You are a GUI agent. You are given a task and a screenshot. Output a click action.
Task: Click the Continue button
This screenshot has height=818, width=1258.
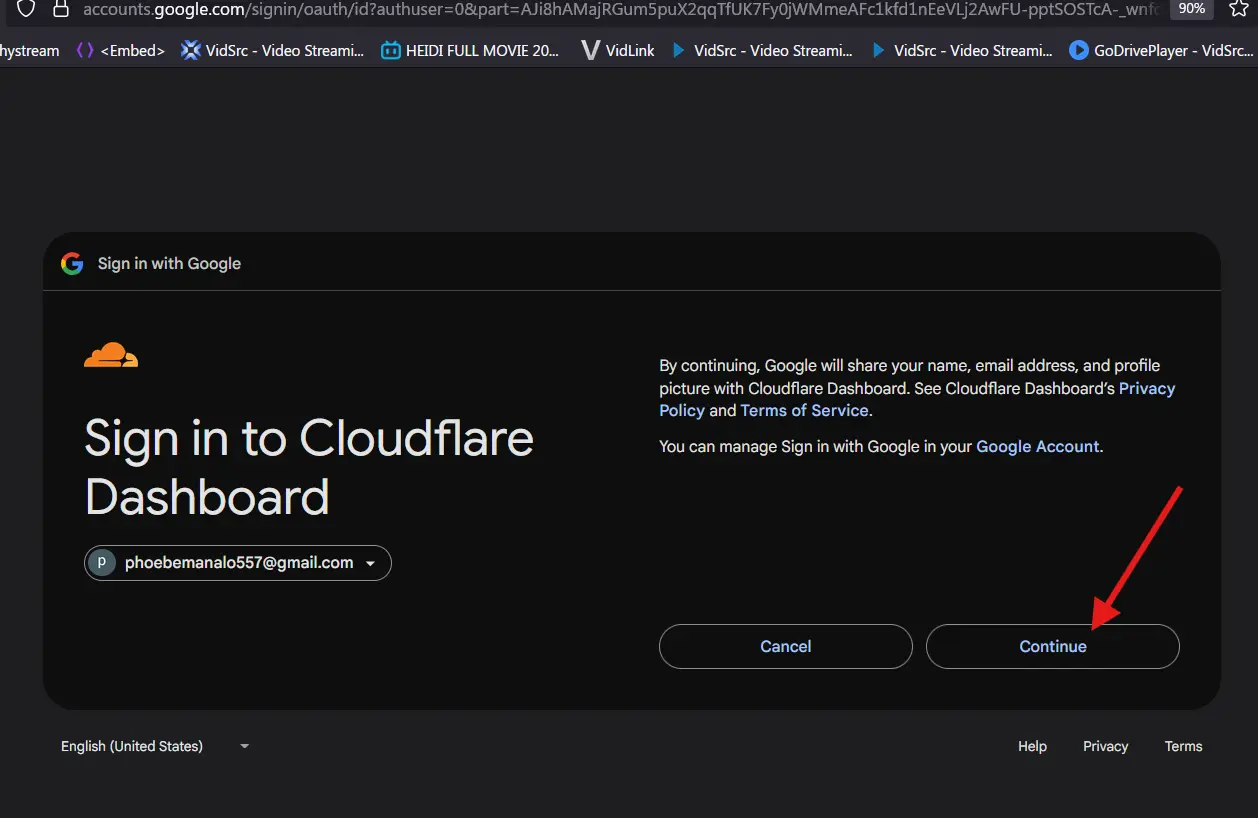pyautogui.click(x=1052, y=646)
